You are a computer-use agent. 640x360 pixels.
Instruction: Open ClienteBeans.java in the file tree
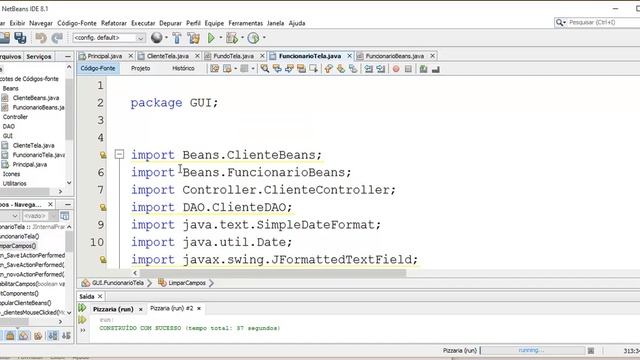coord(36,98)
